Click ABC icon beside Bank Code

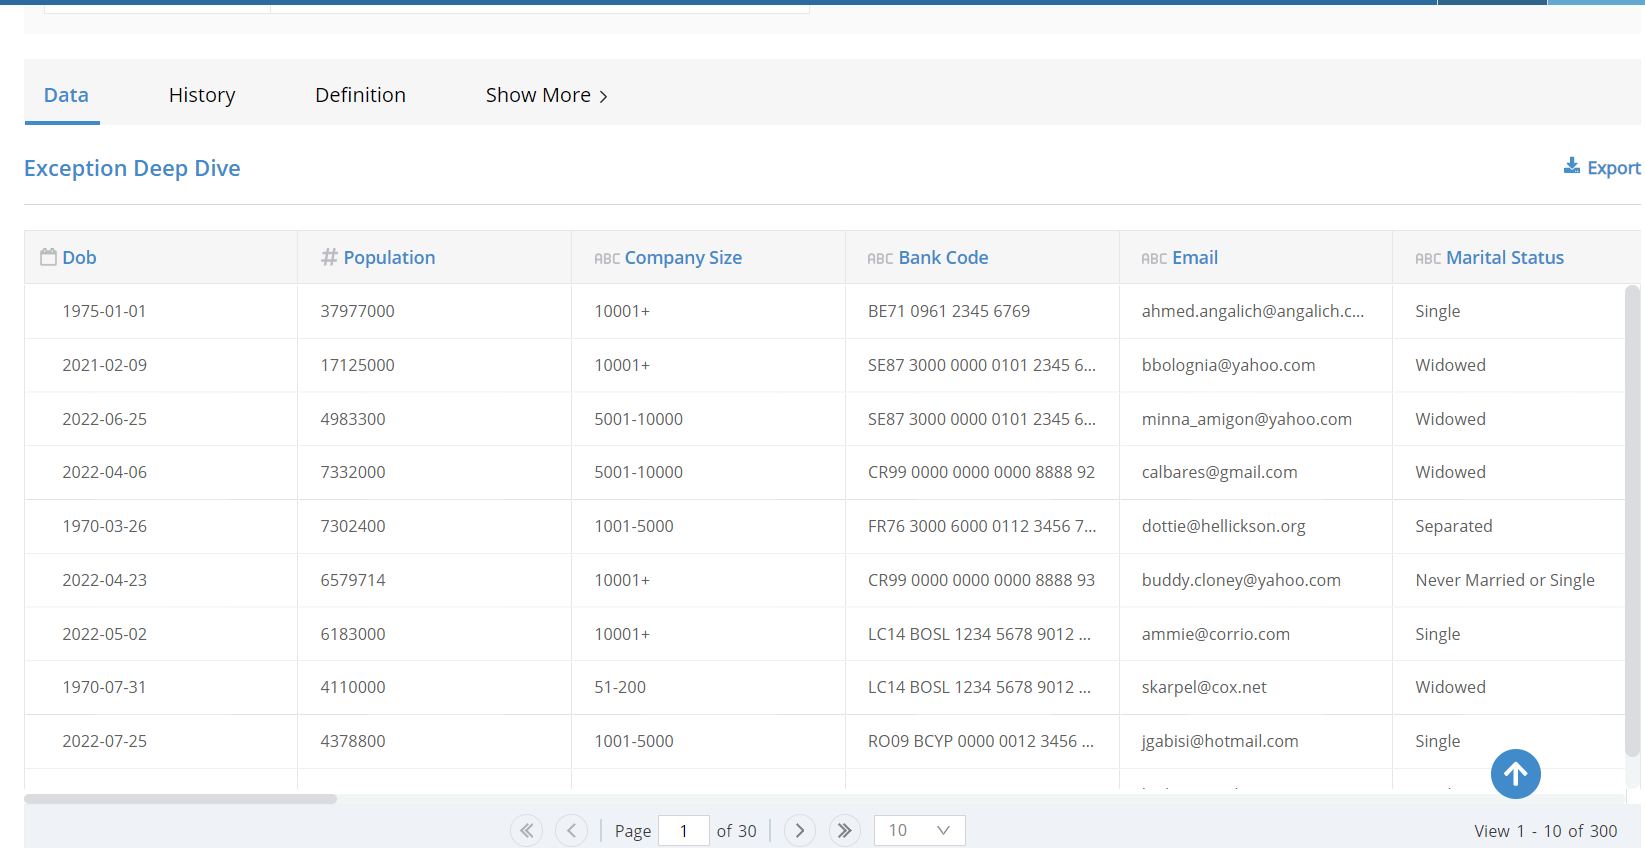pyautogui.click(x=880, y=259)
